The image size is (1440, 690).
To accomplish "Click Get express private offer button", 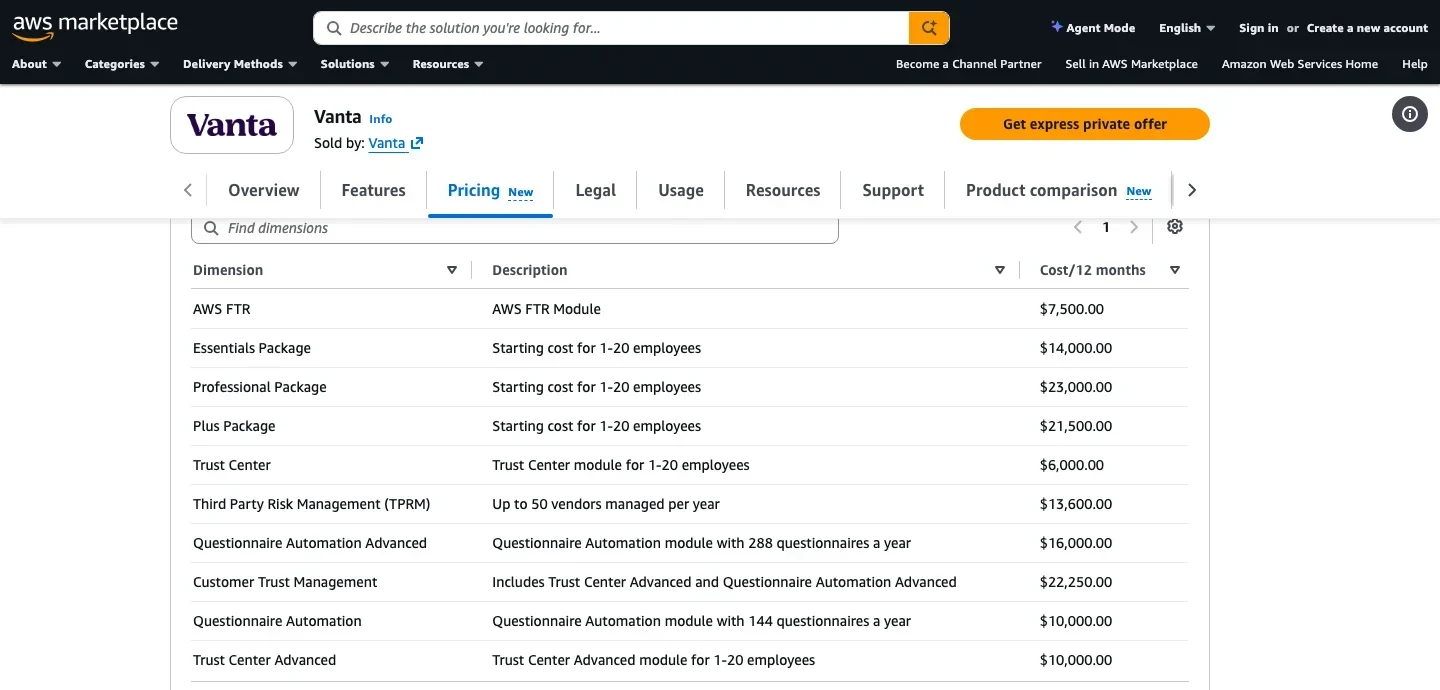I will [x=1085, y=124].
